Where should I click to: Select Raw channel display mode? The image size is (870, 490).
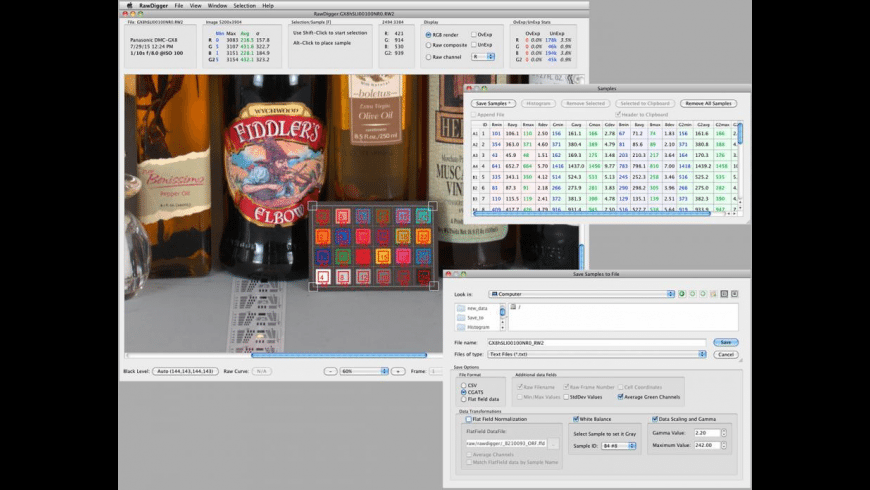[428, 57]
